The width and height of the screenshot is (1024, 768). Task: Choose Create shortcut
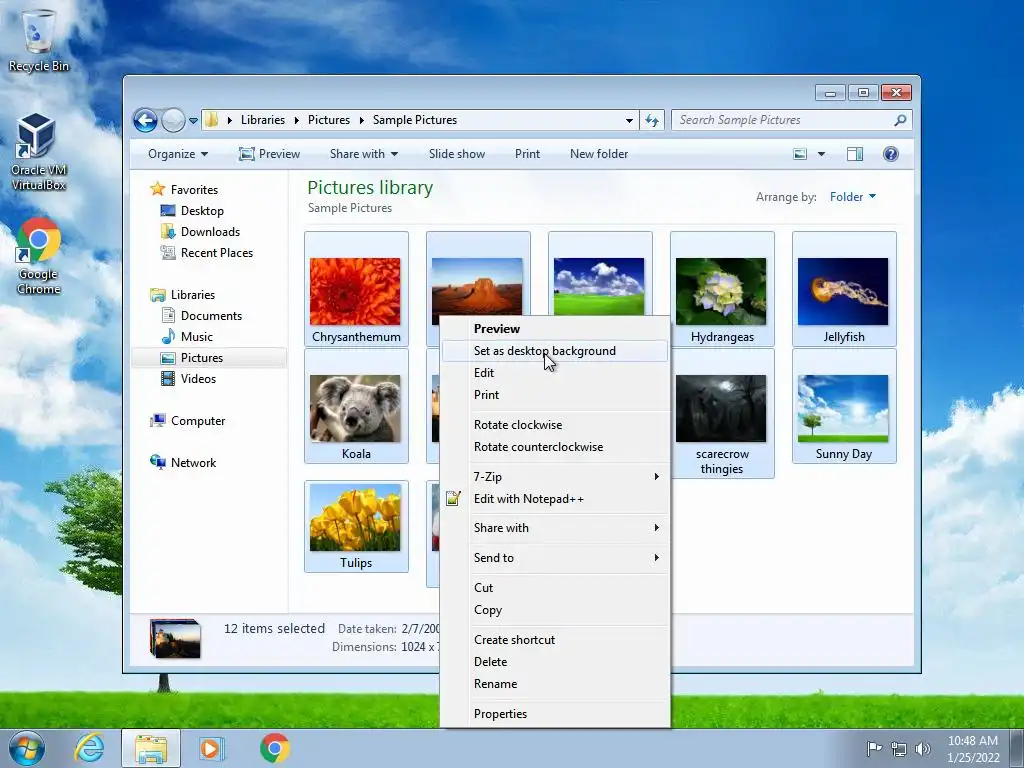(x=556, y=640)
